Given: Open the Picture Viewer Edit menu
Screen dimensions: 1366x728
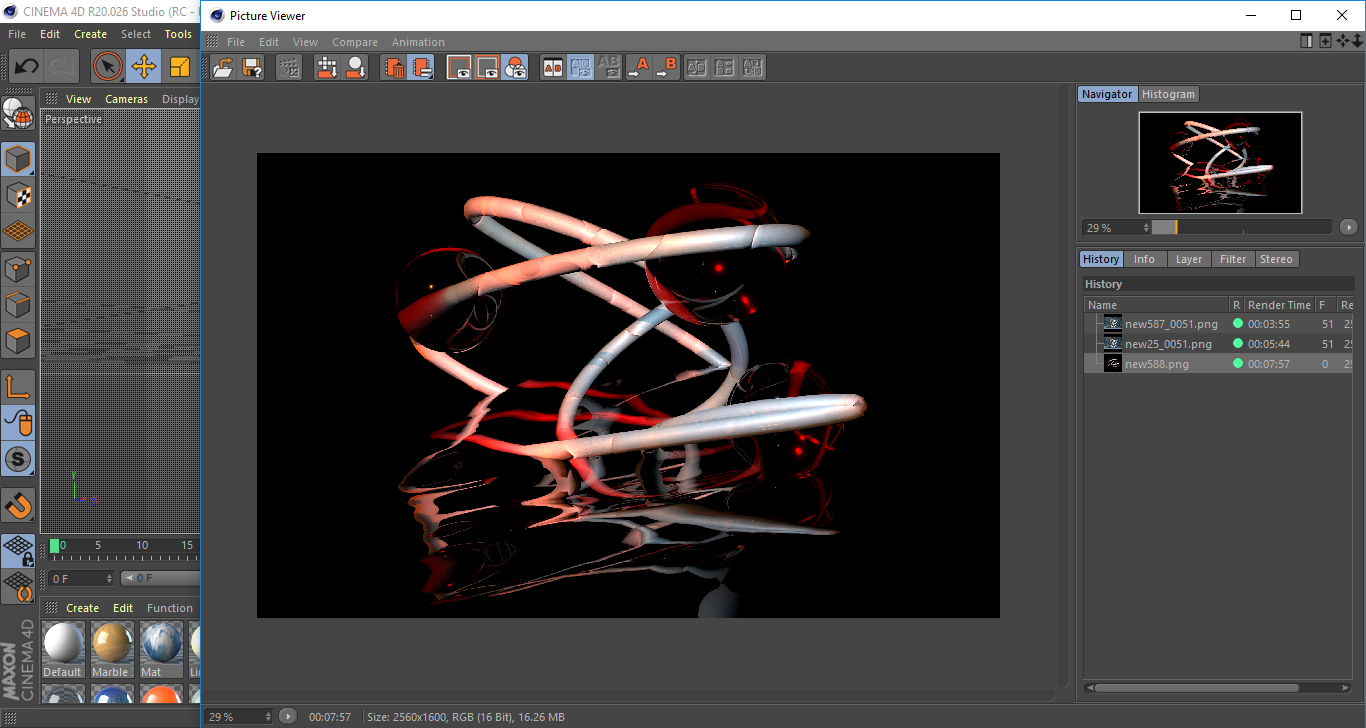Looking at the screenshot, I should pyautogui.click(x=269, y=42).
